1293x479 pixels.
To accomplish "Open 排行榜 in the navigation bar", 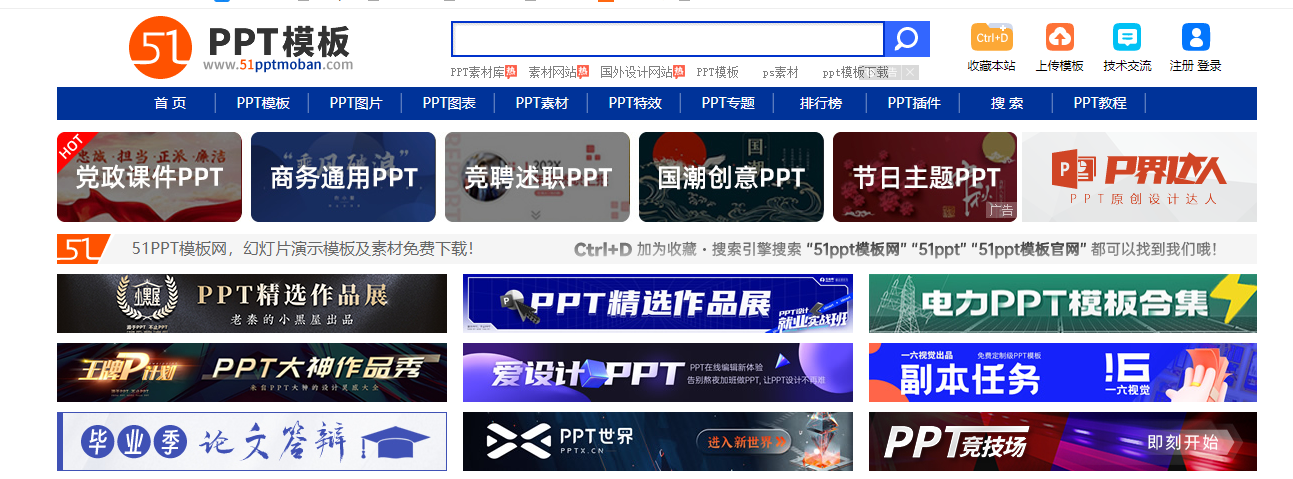I will point(821,103).
